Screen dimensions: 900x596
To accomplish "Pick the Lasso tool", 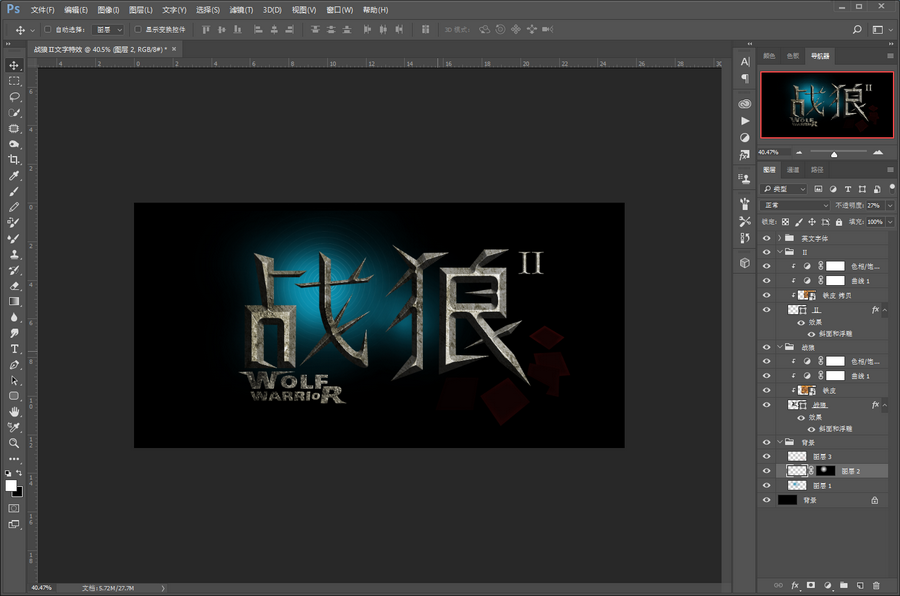I will point(14,97).
